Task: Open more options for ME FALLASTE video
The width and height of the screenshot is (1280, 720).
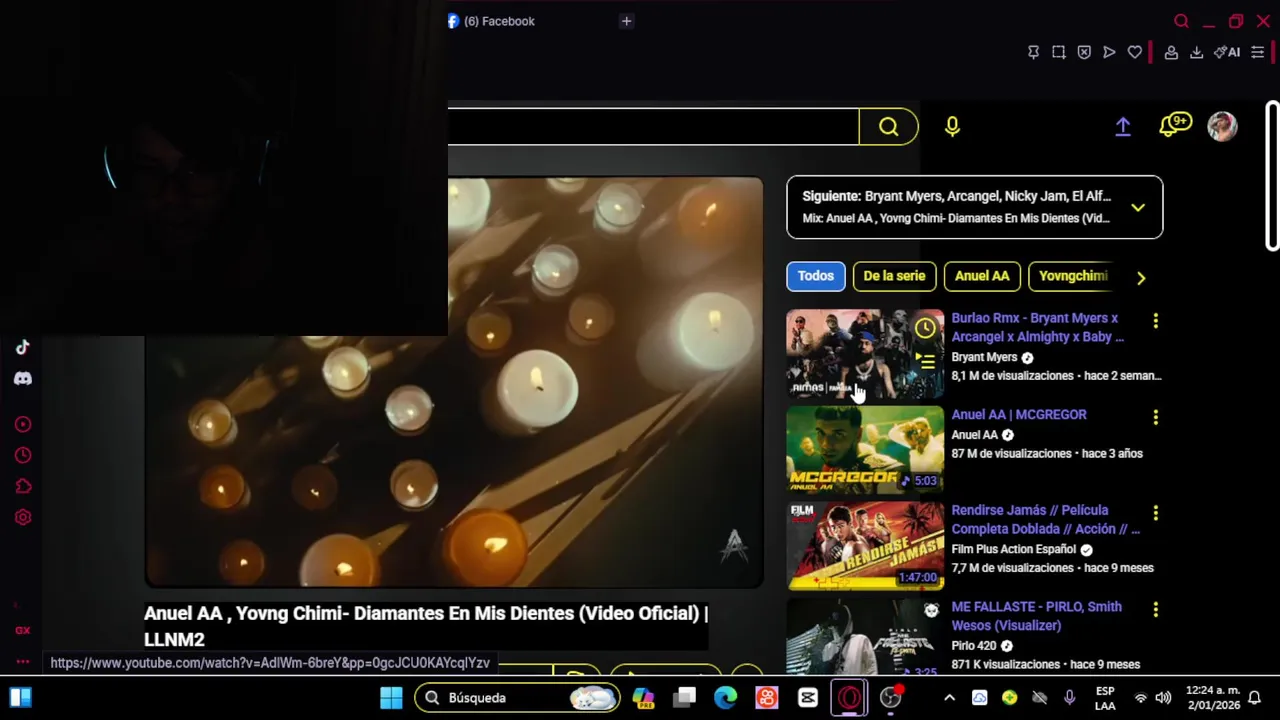Action: click(1155, 609)
